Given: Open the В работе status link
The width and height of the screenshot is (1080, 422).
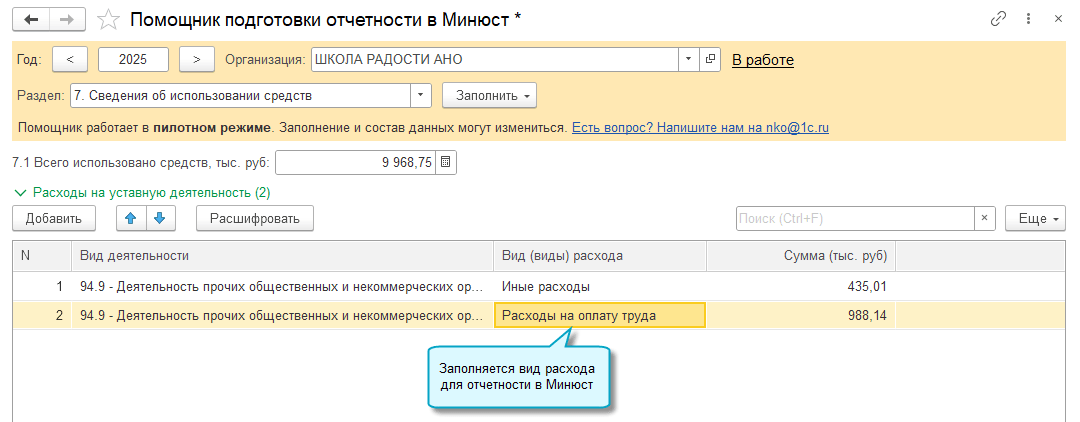Looking at the screenshot, I should click(x=763, y=60).
